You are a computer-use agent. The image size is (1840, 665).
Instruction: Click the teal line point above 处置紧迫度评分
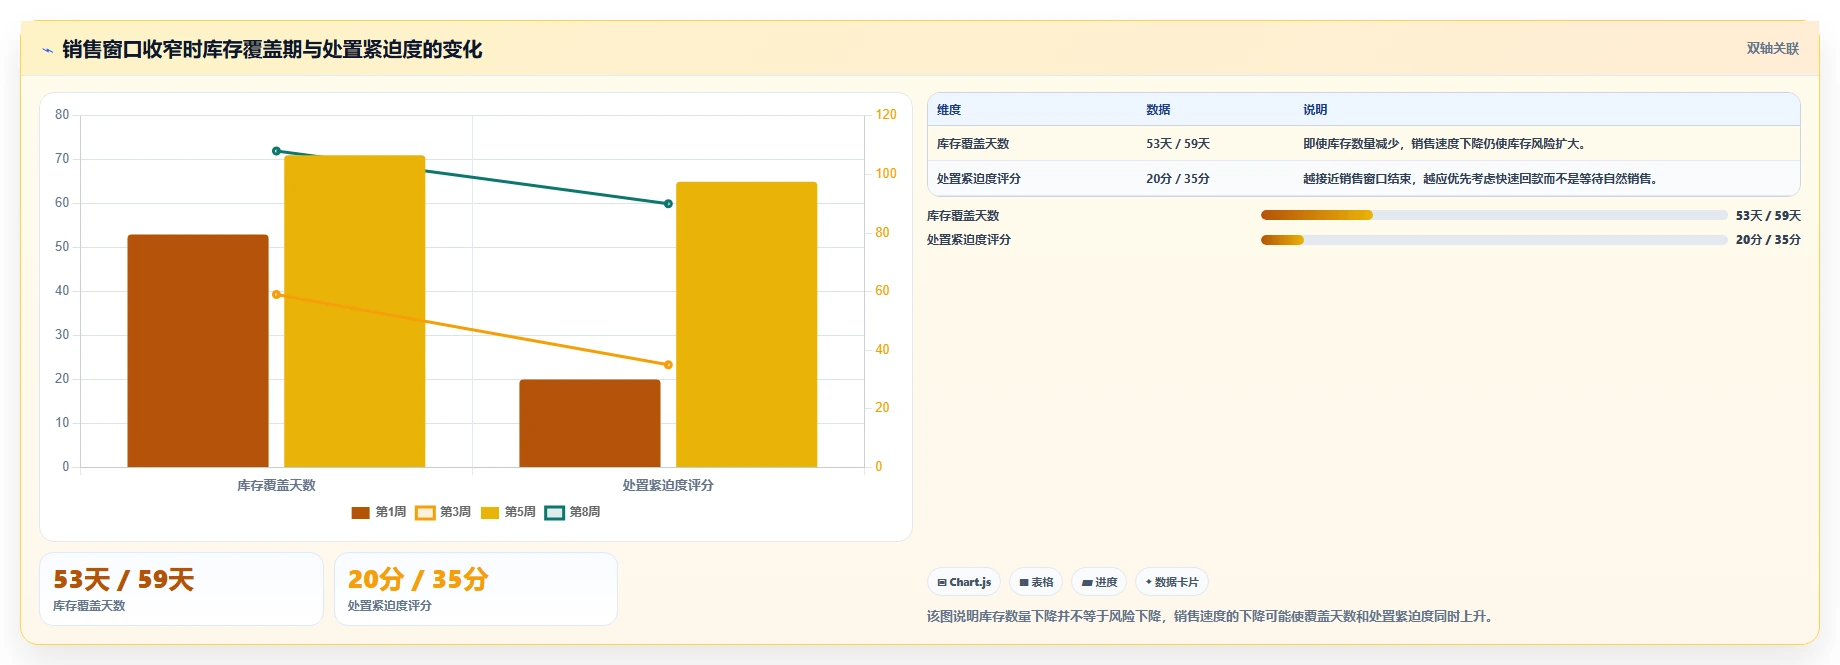coord(668,204)
